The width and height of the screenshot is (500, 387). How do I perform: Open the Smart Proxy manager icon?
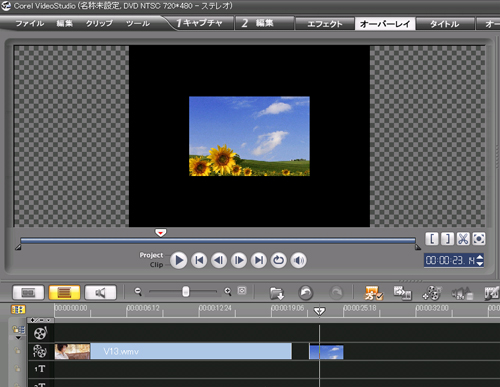tap(373, 293)
